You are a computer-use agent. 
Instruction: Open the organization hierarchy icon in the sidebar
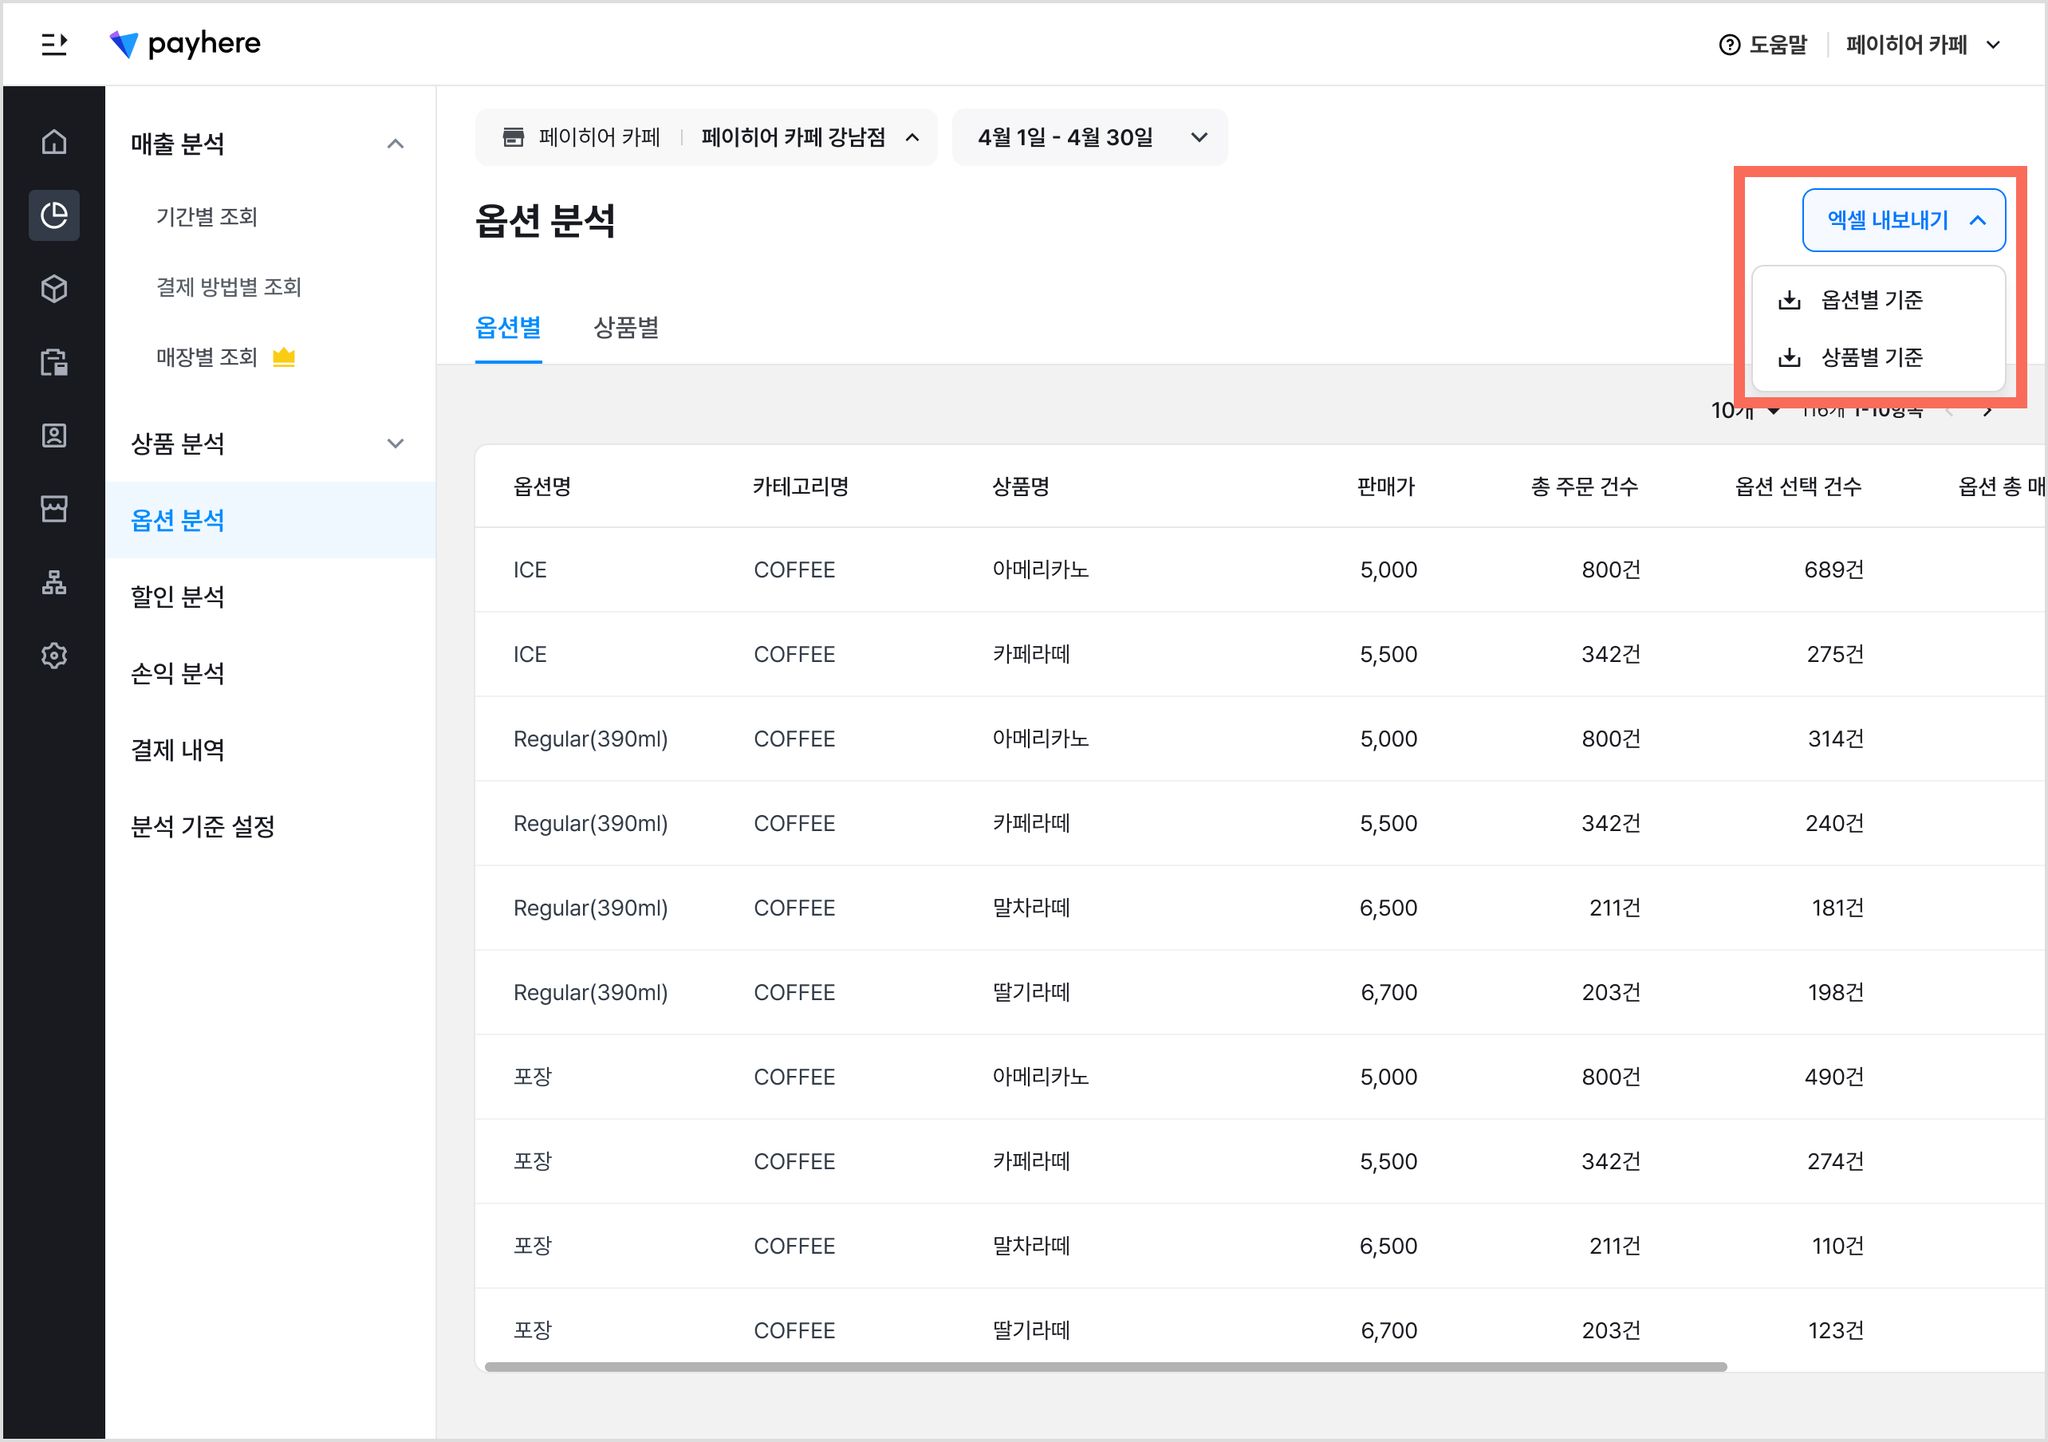54,582
